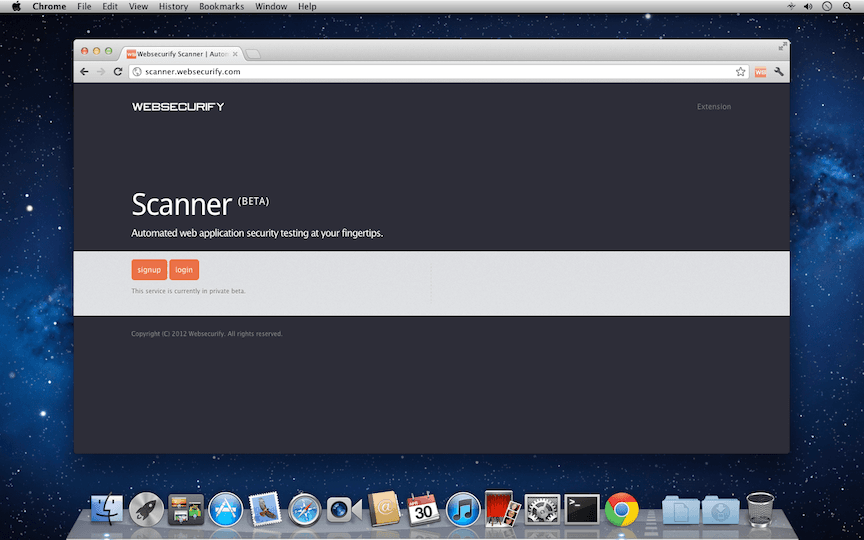Launch iTunes from the Dock
This screenshot has width=864, height=540.
pos(463,509)
